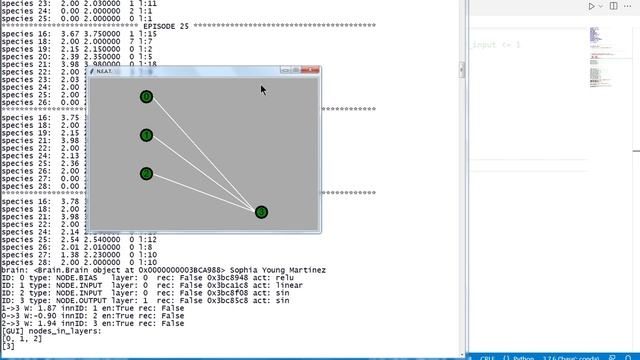Click 'ID: 1 type: NODE.INPUT' line with act: linear

(152, 285)
